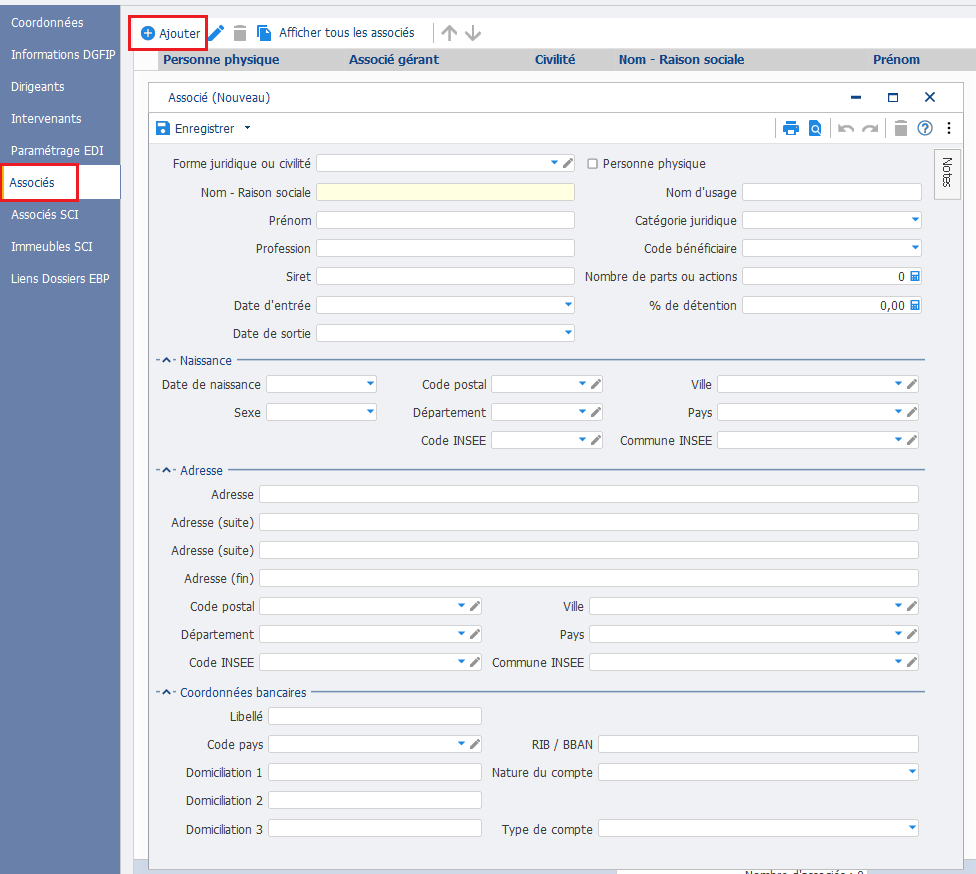Click the Prénom input field
Screen dimensions: 976x874
(x=445, y=220)
